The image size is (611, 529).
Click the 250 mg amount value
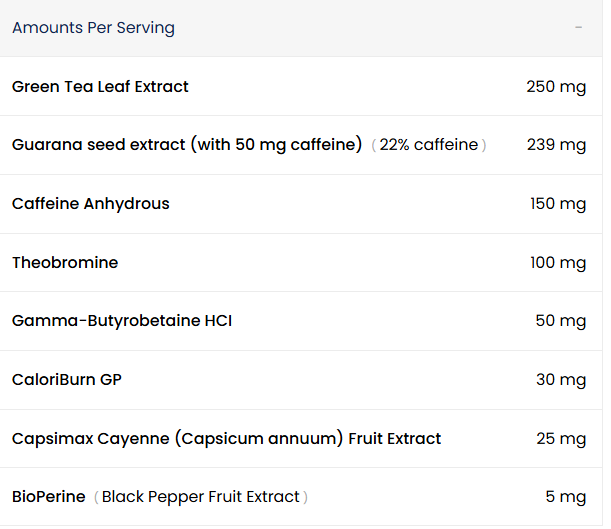(x=555, y=87)
